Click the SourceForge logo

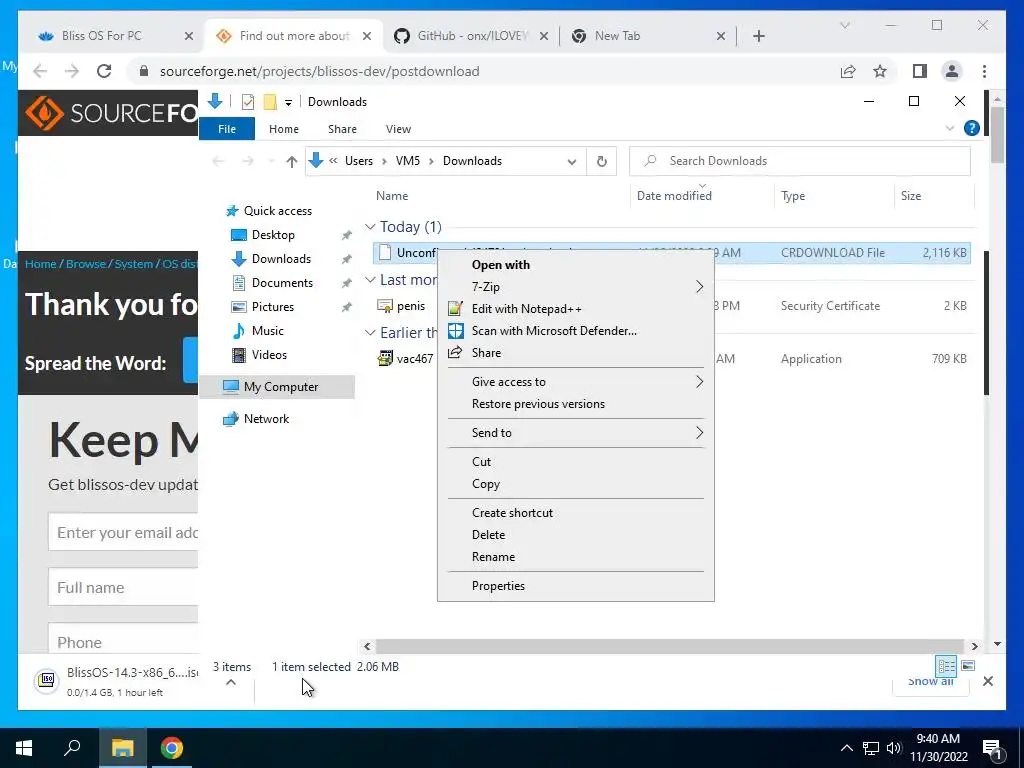click(111, 113)
